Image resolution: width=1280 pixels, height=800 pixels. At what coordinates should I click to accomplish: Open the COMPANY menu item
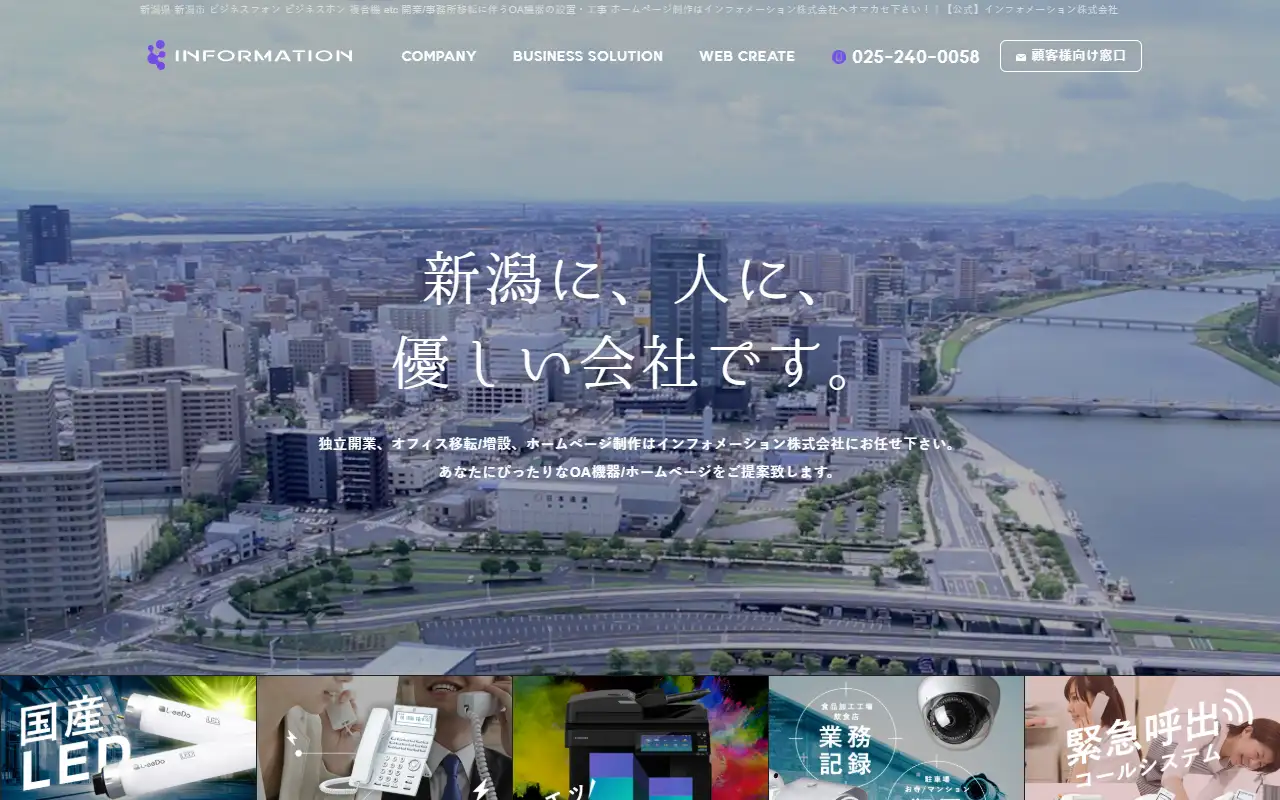pos(439,56)
